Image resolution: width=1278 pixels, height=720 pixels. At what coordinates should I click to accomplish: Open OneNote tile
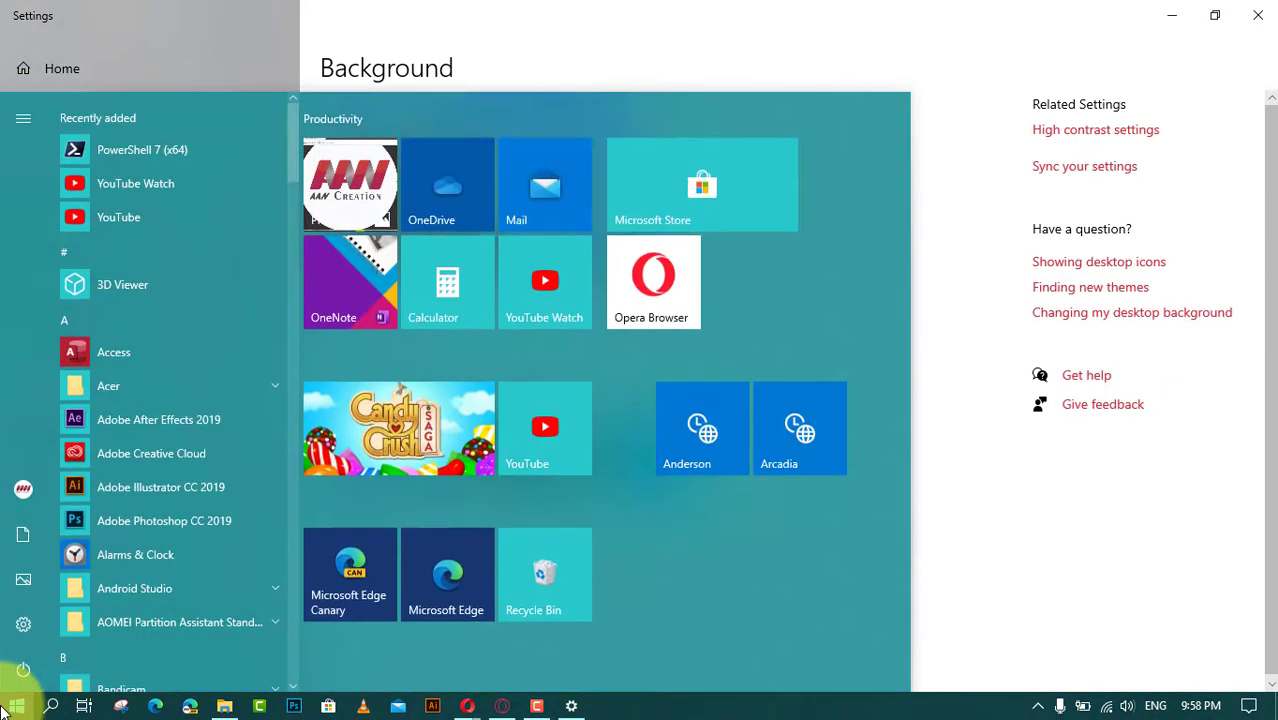(x=350, y=283)
